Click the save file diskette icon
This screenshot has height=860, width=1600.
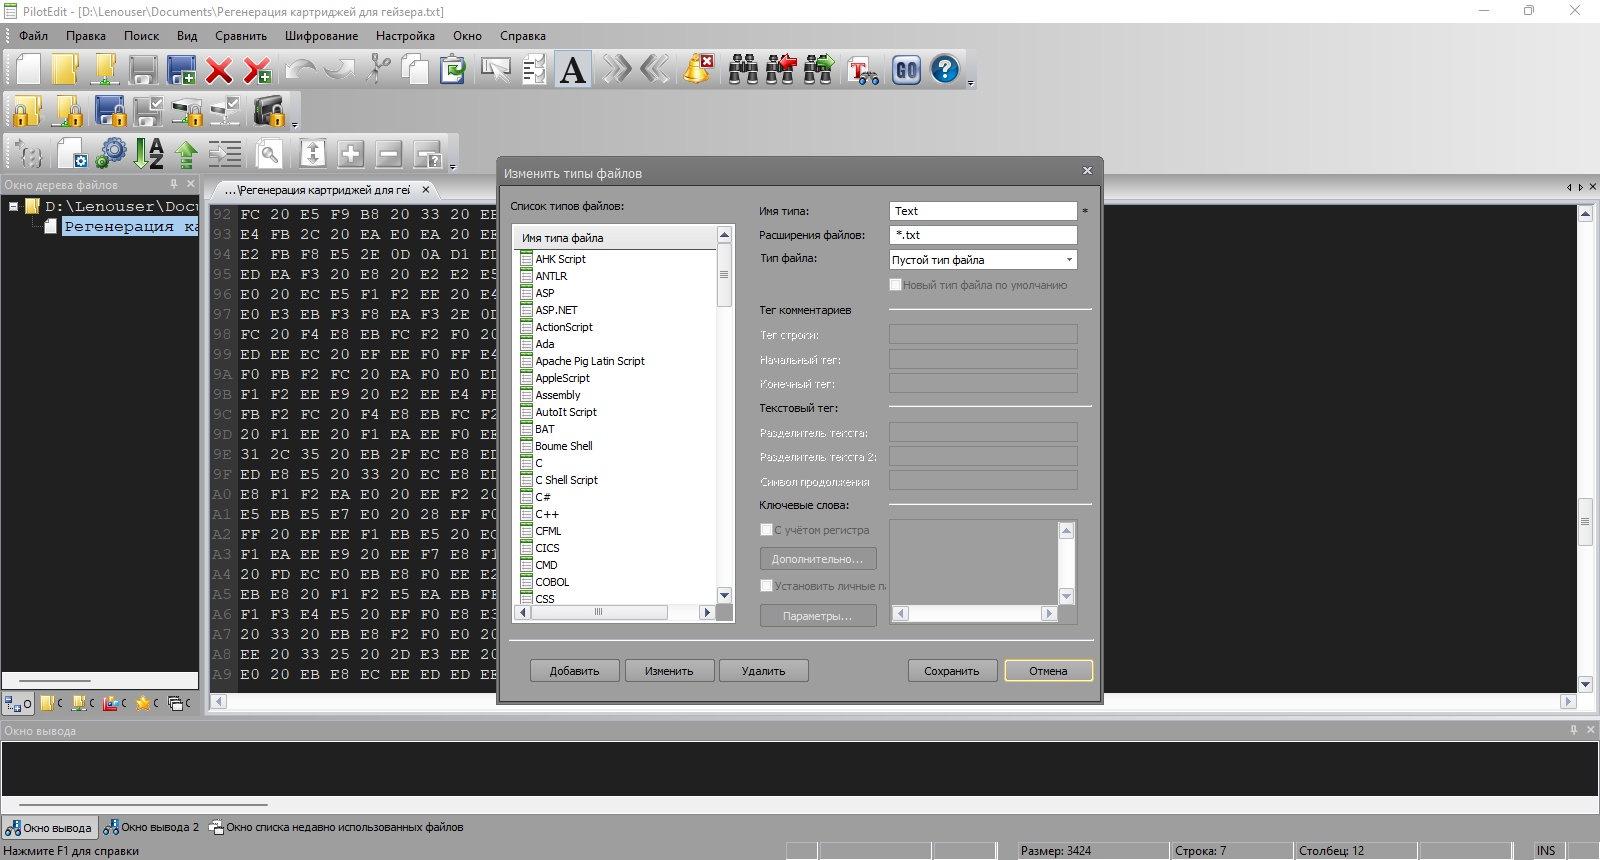click(143, 69)
